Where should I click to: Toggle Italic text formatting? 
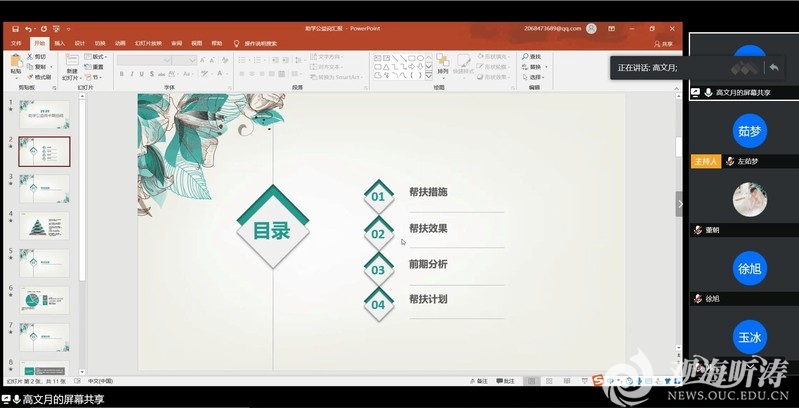130,73
